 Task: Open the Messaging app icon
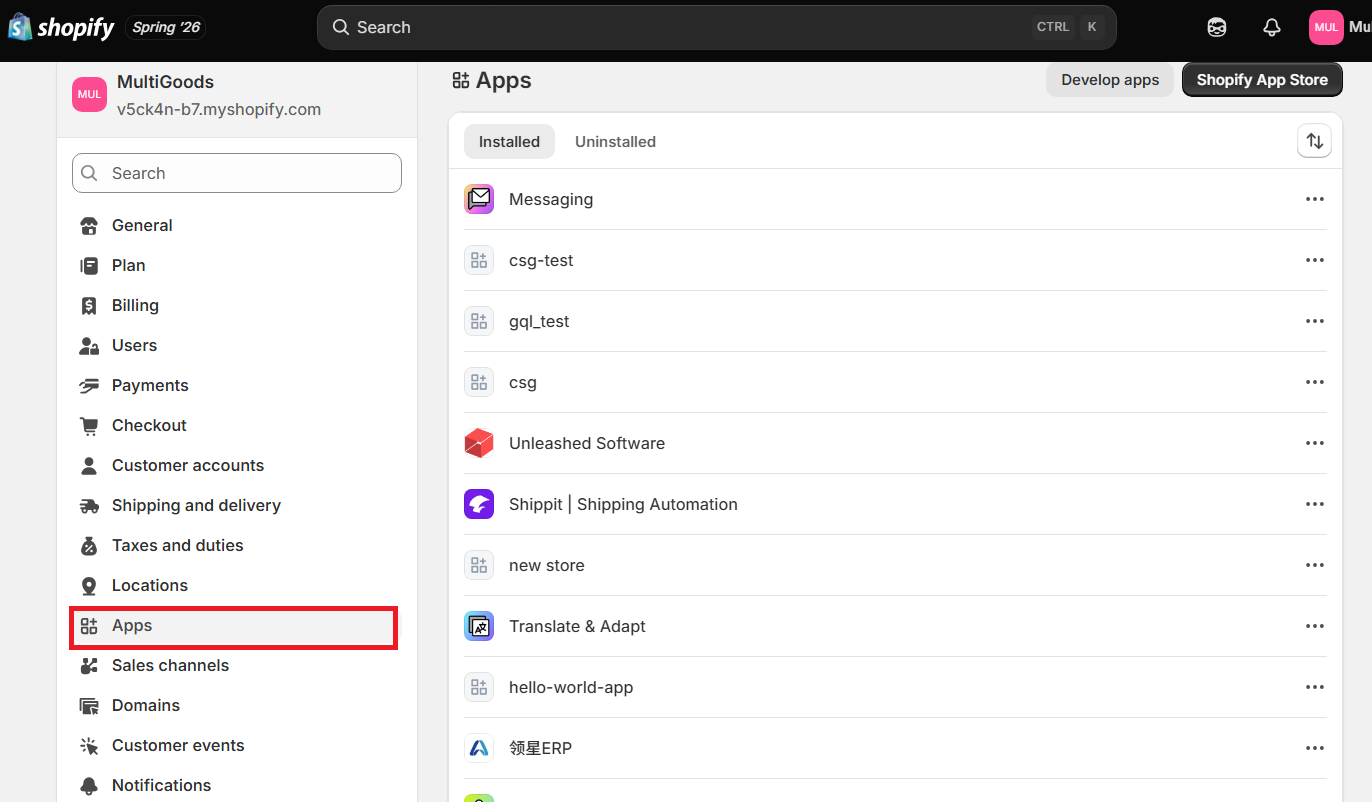(x=479, y=199)
